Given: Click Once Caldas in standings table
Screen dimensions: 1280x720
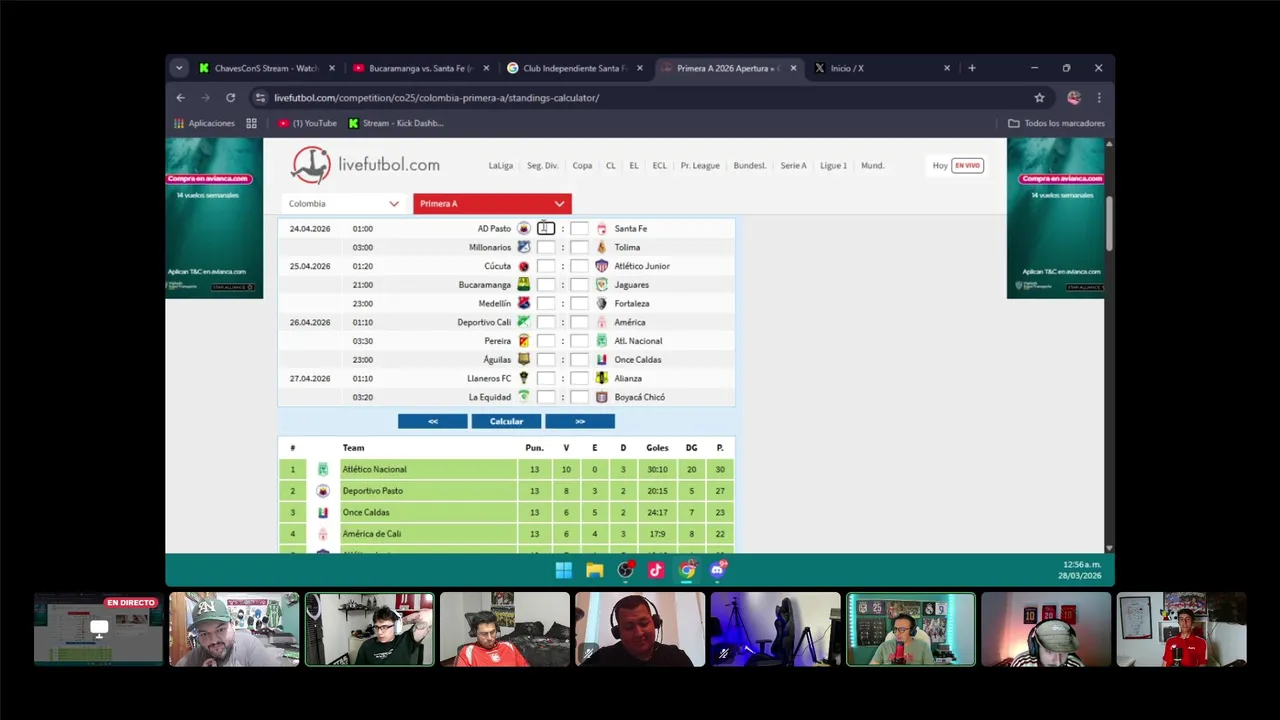Looking at the screenshot, I should [x=366, y=513].
